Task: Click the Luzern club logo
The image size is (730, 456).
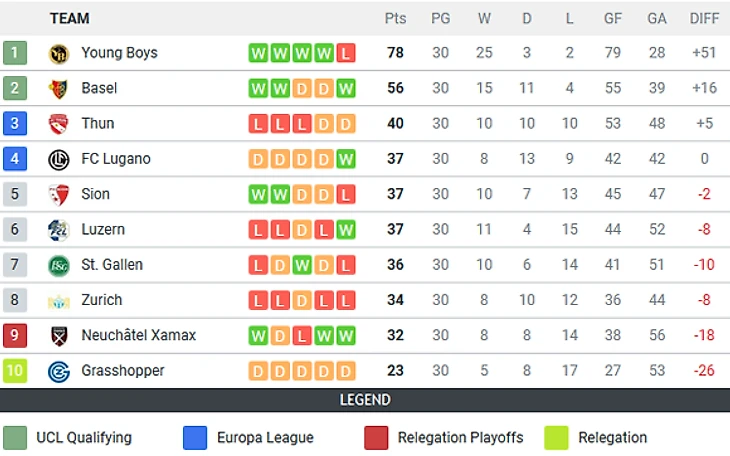Action: coord(58,230)
